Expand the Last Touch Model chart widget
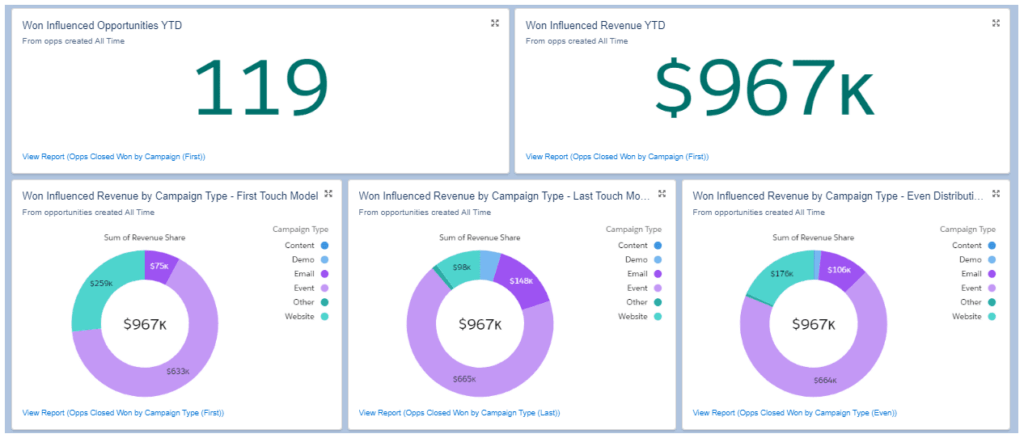The height and width of the screenshot is (438, 1024). tap(662, 193)
